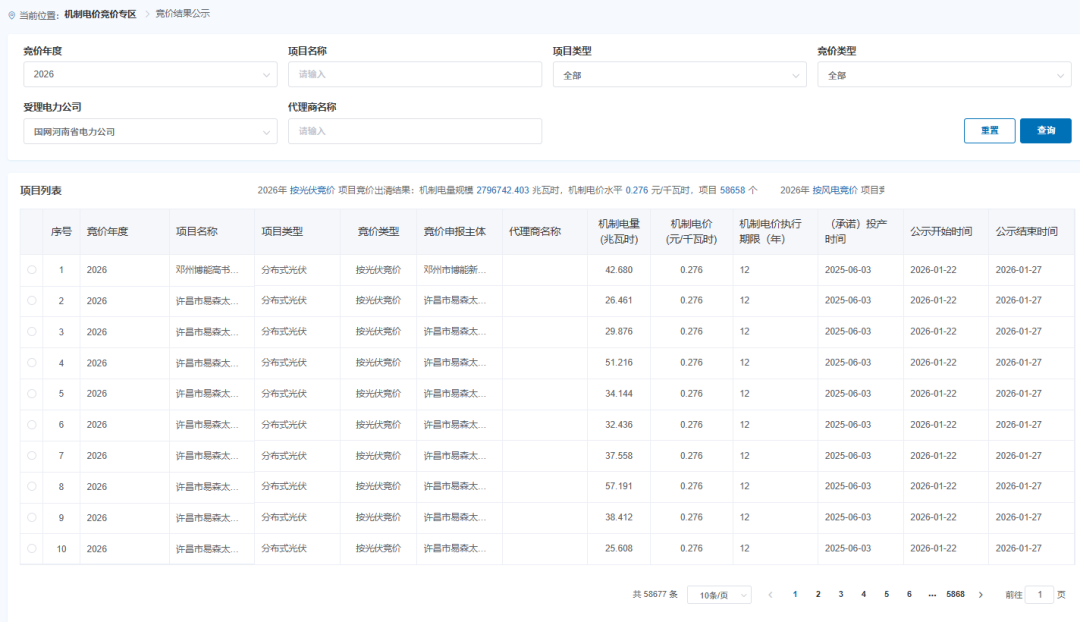This screenshot has height=622, width=1080.
Task: Select the radio button for row 5
Action: tap(31, 393)
